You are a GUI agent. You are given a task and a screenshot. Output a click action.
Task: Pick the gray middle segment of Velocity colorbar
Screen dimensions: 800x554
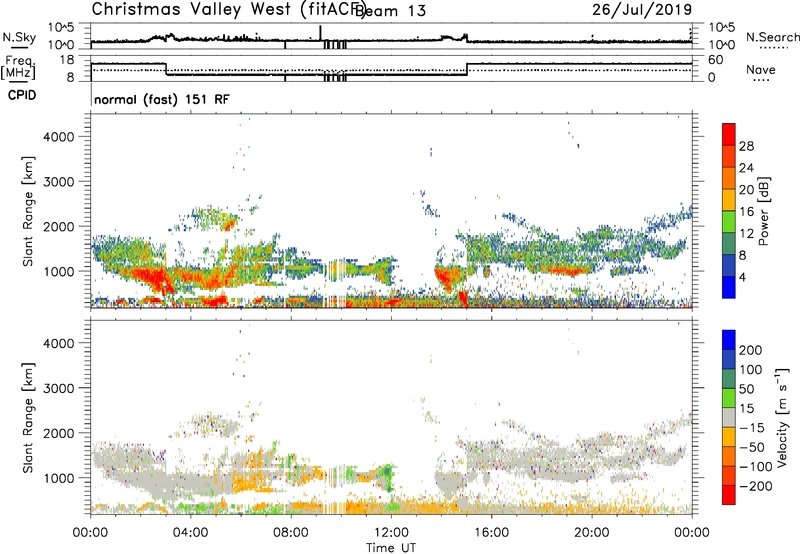click(729, 417)
